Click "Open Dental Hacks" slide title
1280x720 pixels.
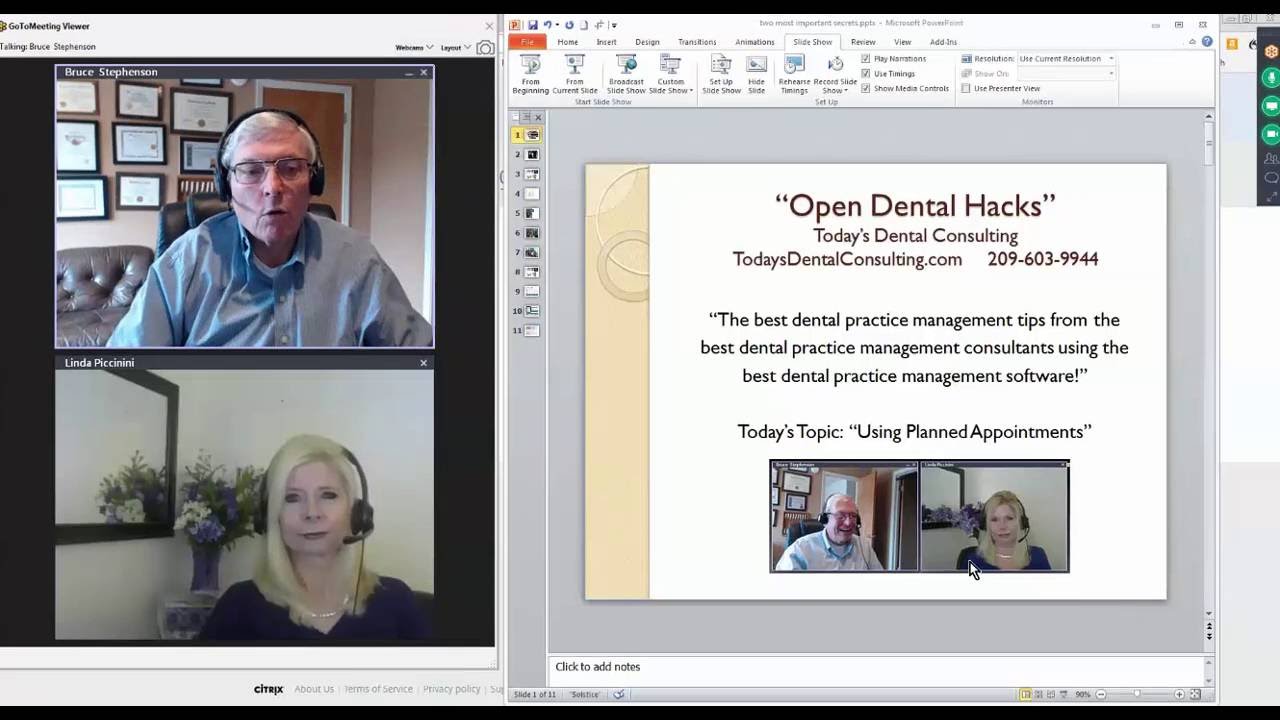(x=915, y=205)
